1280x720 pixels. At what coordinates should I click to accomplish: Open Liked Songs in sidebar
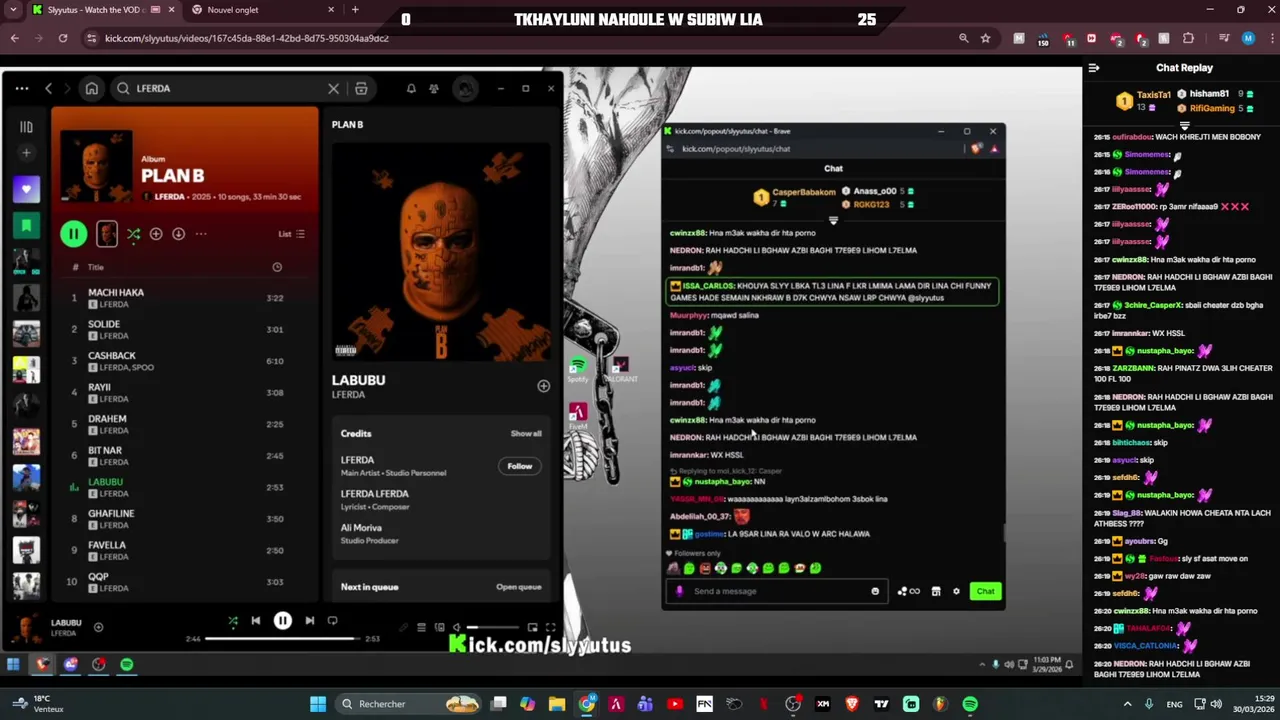[x=26, y=190]
